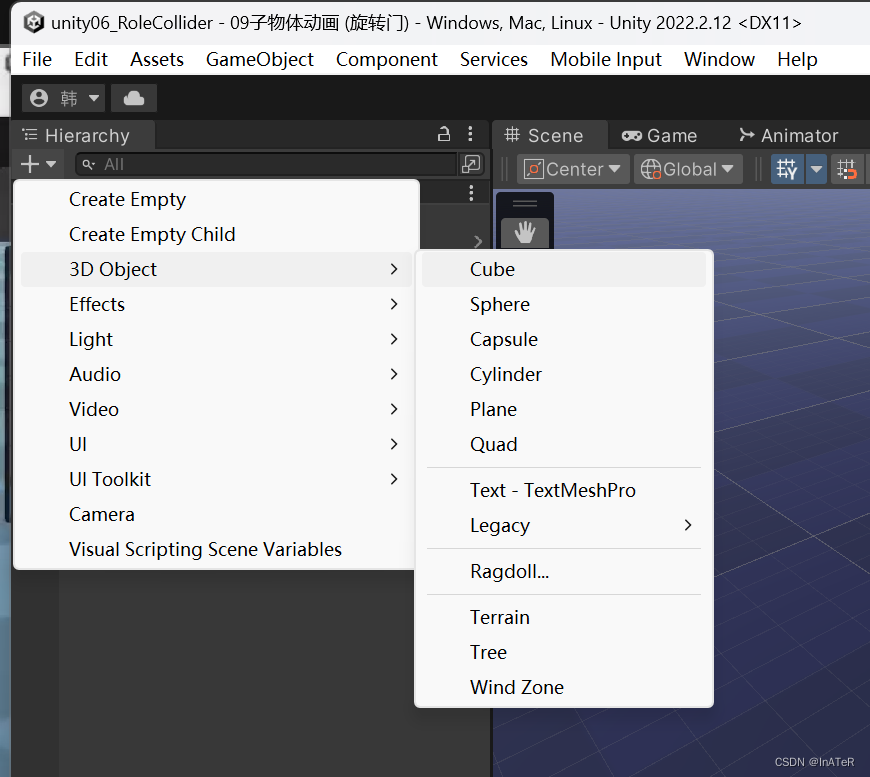Screen dimensions: 870x777
Task: Click the All search field in Hierarchy
Action: tap(250, 164)
